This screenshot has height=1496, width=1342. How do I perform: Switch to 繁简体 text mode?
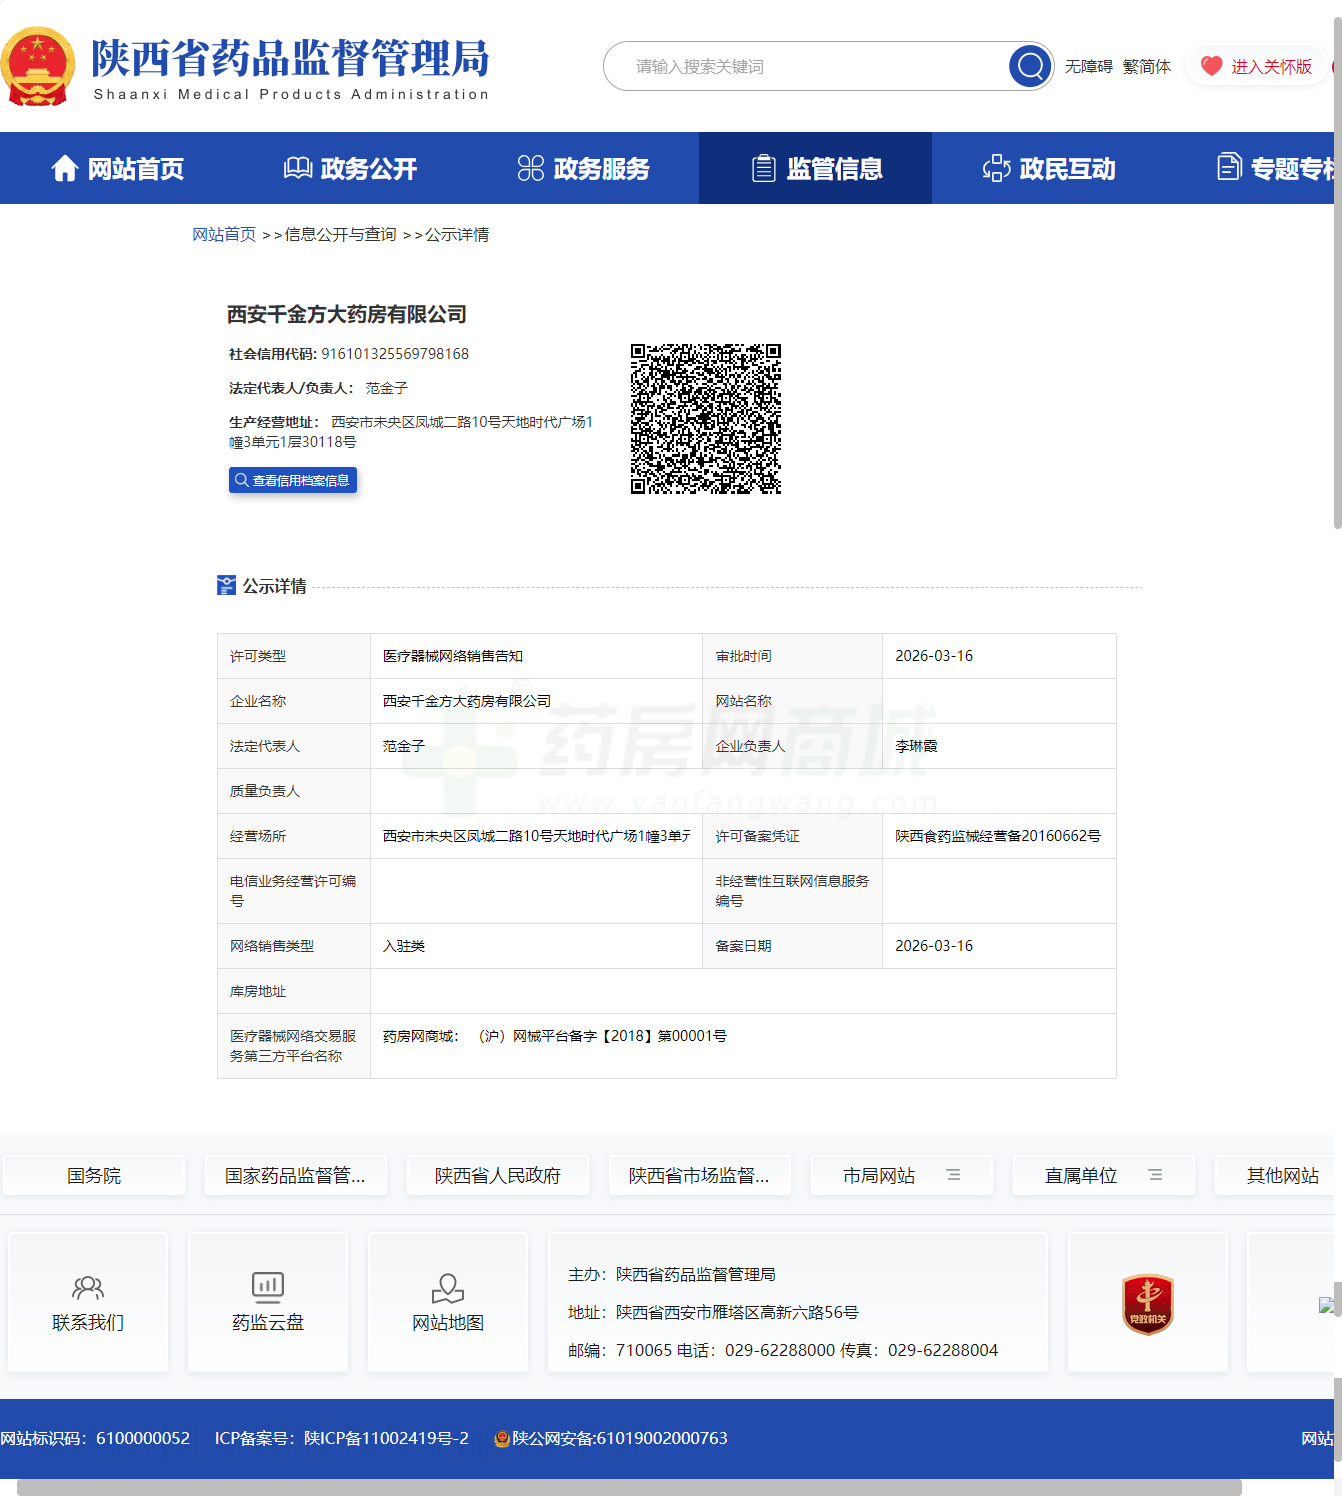[x=1146, y=67]
